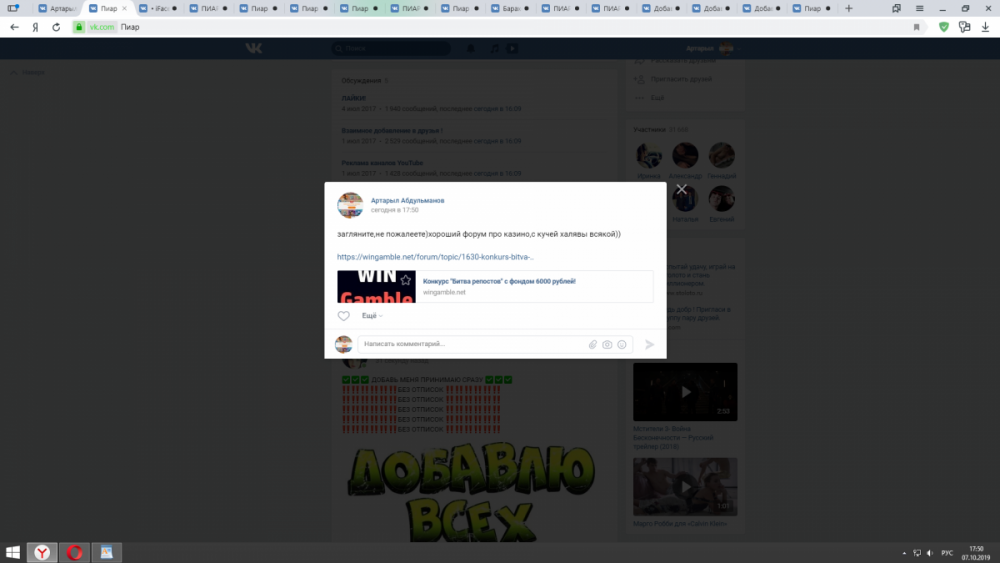Click the VK logo in the header
Viewport: 1000px width, 563px height.
254,48
